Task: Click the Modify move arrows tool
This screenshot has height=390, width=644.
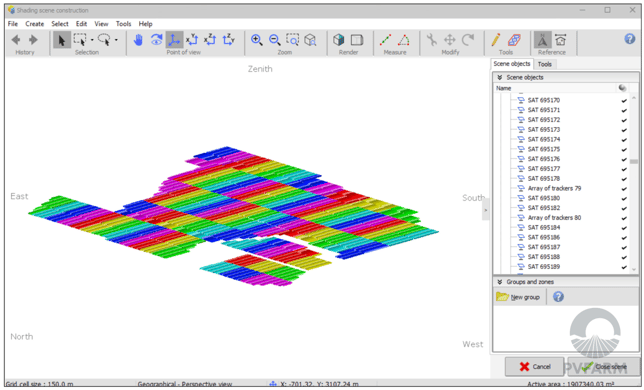Action: pyautogui.click(x=450, y=40)
